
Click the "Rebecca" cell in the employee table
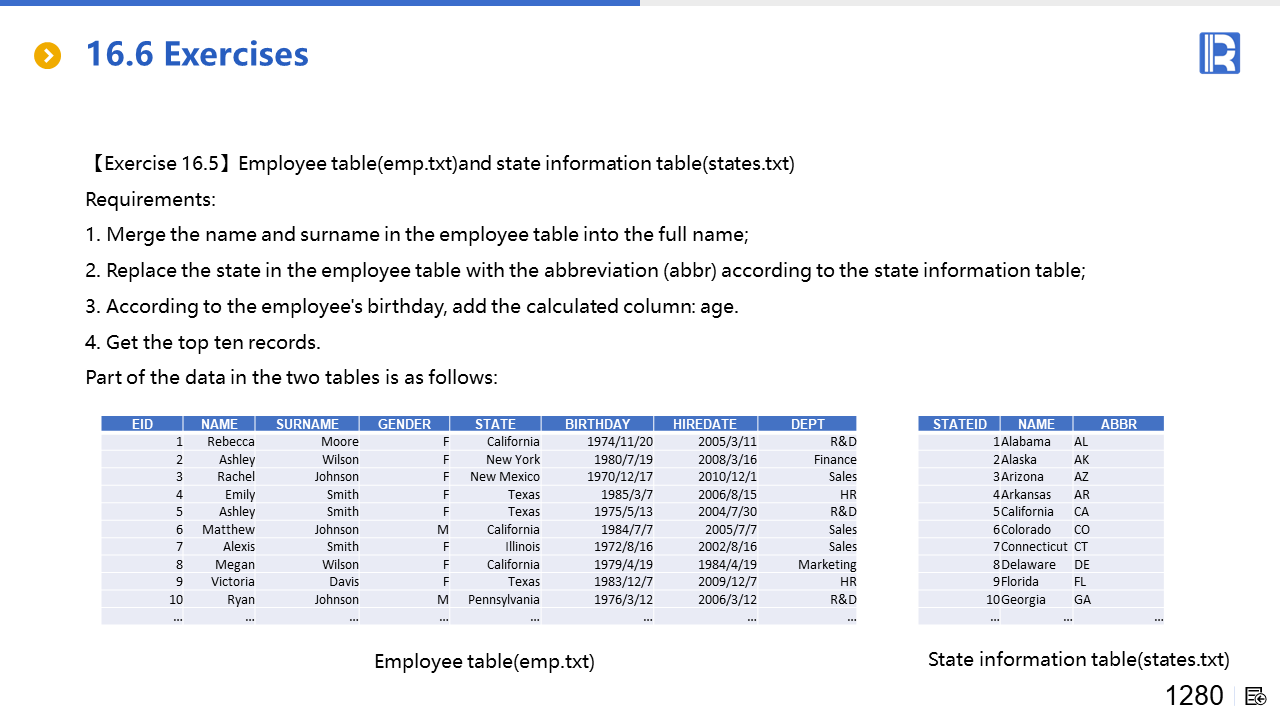point(231,442)
